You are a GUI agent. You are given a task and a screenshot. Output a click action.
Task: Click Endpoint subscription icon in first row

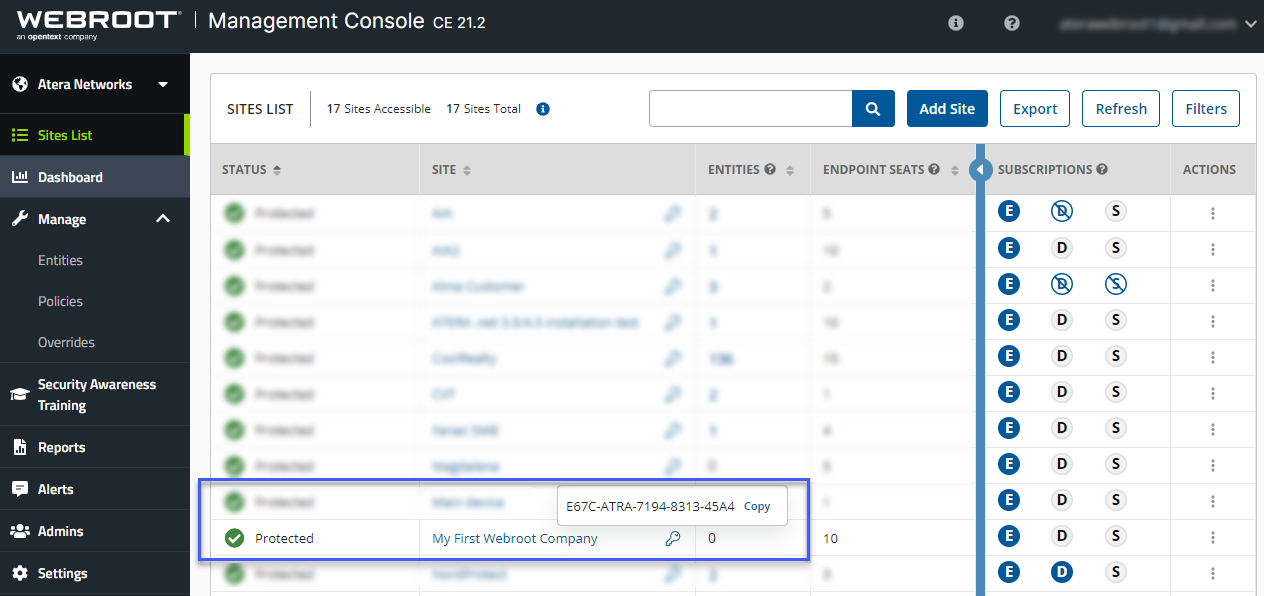click(x=1009, y=212)
